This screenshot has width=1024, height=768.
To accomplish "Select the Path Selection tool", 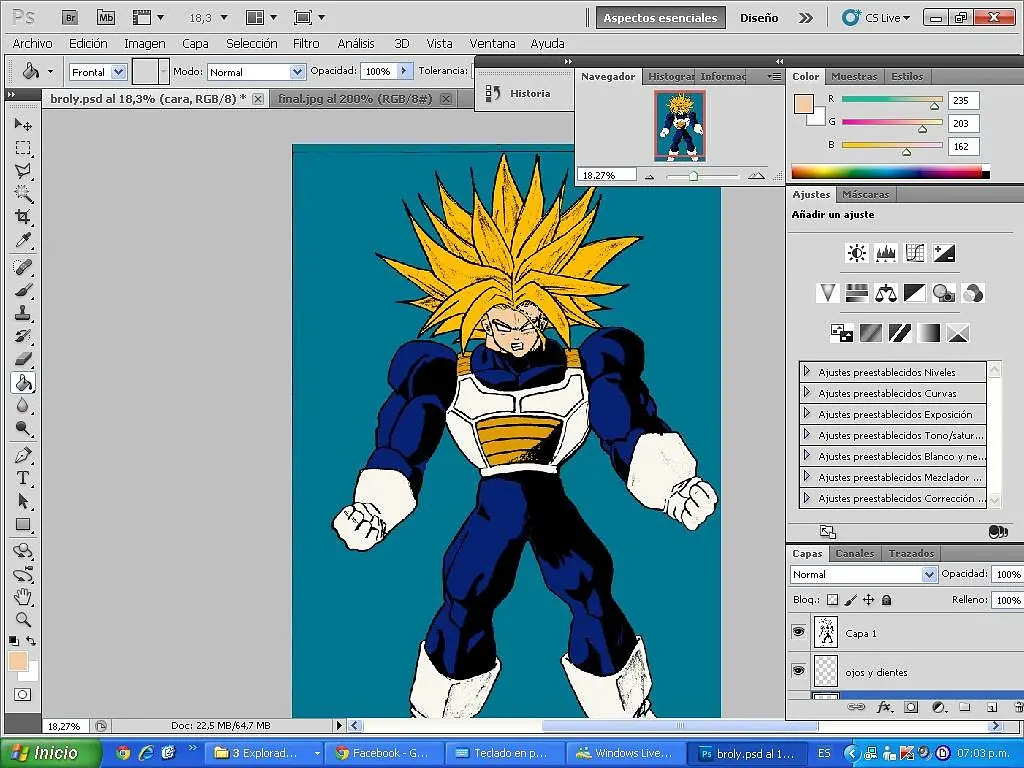I will (x=23, y=502).
